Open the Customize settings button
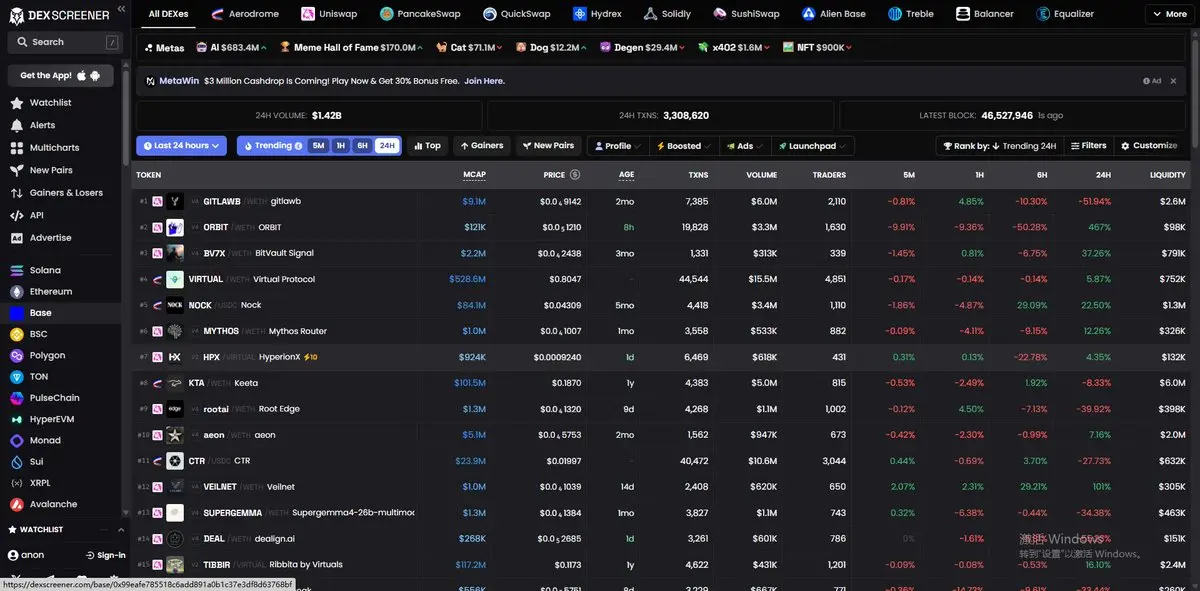1200x591 pixels. coord(1148,146)
